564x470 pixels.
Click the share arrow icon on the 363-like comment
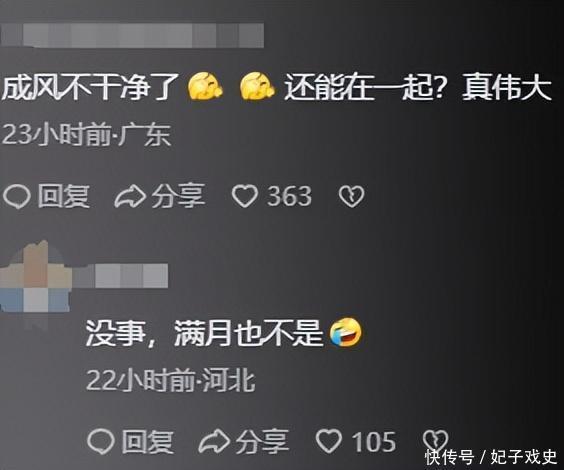point(130,197)
